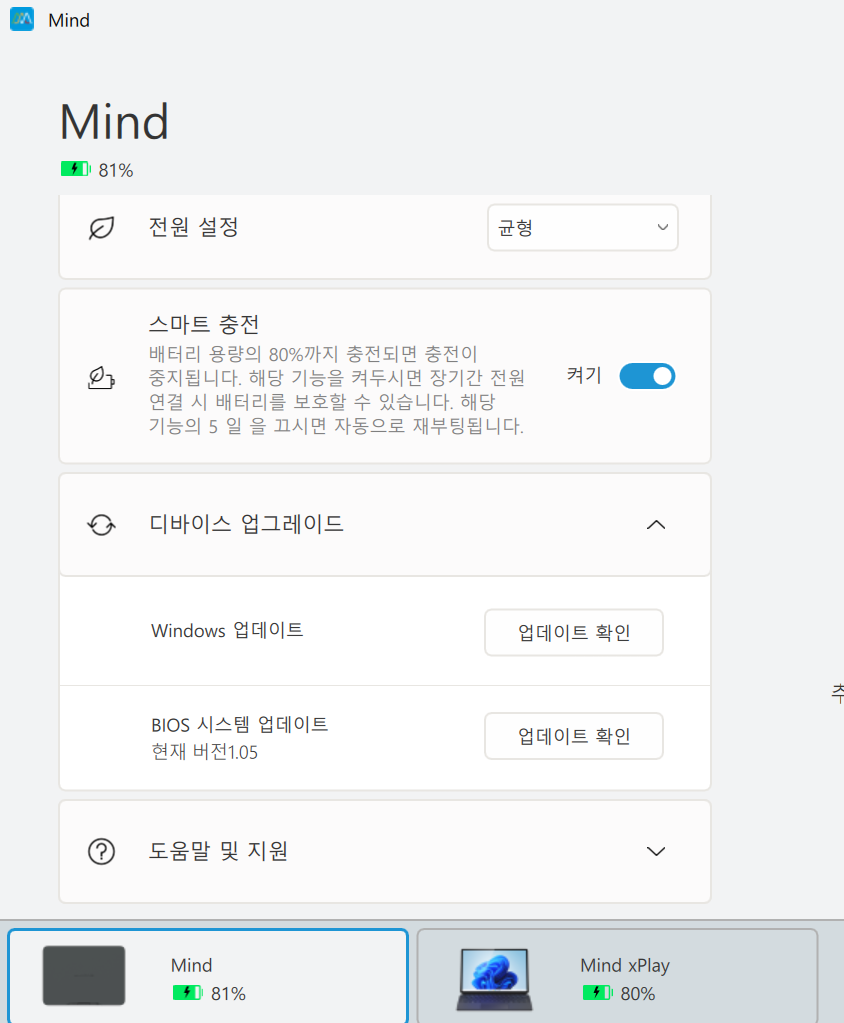Screen dimensions: 844x1023
Task: Turn off the 스마트 충전 toggle
Action: click(647, 376)
